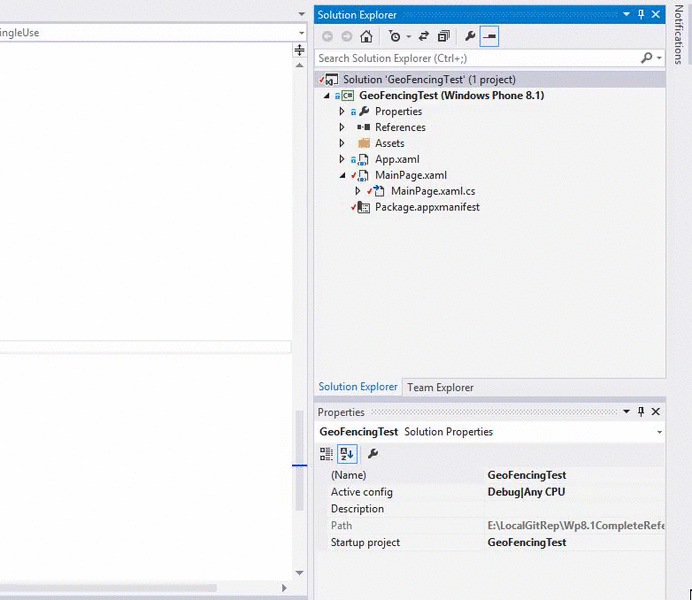692x600 pixels.
Task: Edit the (Name) value GeoFencingTest
Action: tap(527, 475)
